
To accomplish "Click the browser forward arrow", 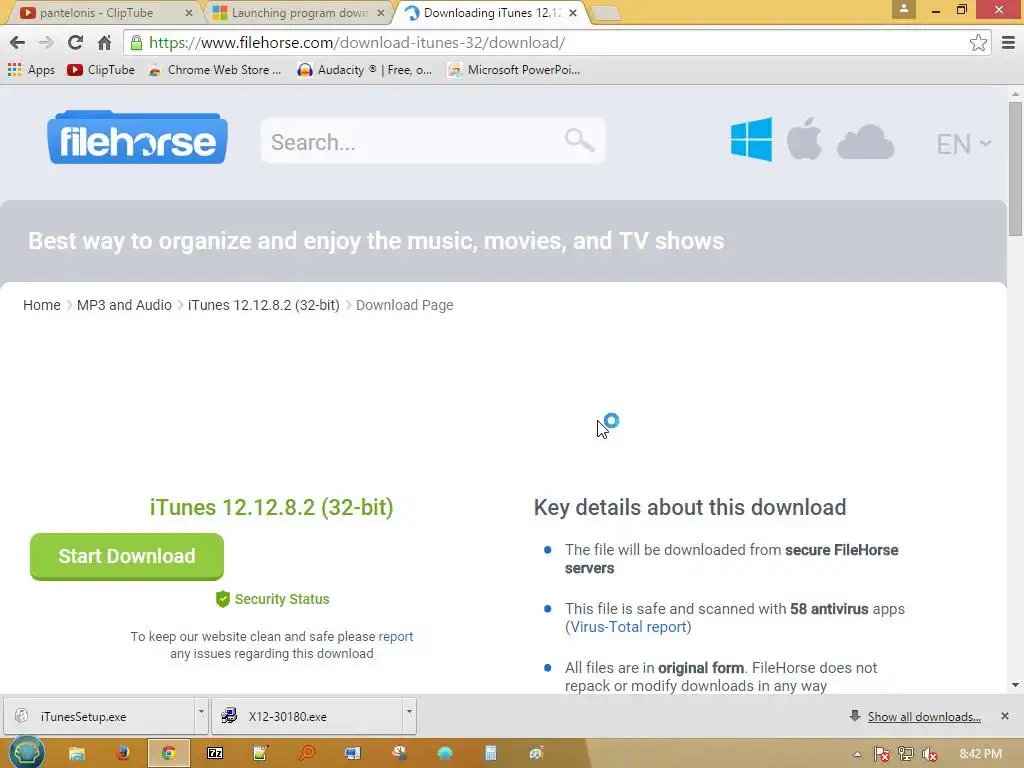I will click(46, 43).
